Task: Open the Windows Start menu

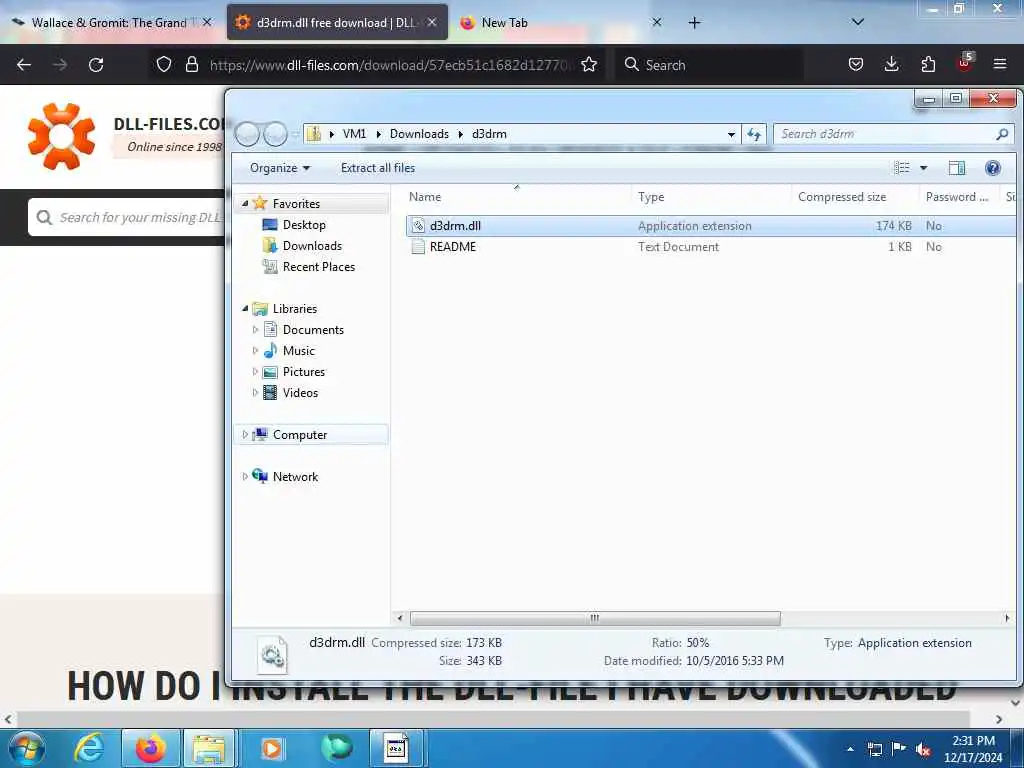Action: click(27, 748)
